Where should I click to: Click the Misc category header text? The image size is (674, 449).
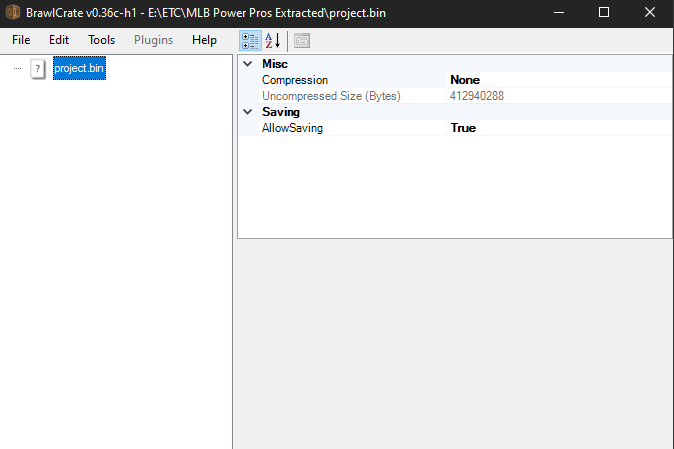[275, 64]
